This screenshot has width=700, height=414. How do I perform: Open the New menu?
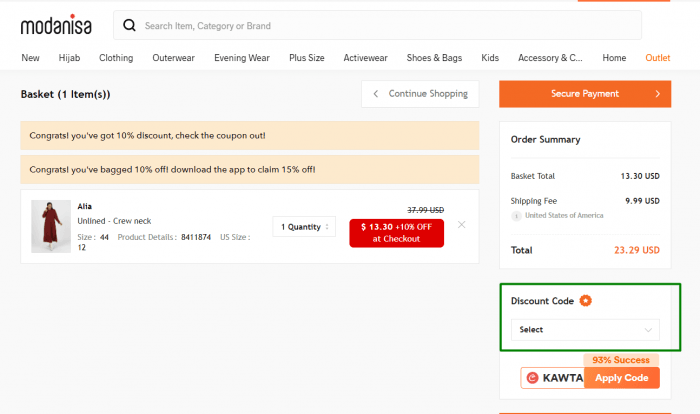[30, 58]
